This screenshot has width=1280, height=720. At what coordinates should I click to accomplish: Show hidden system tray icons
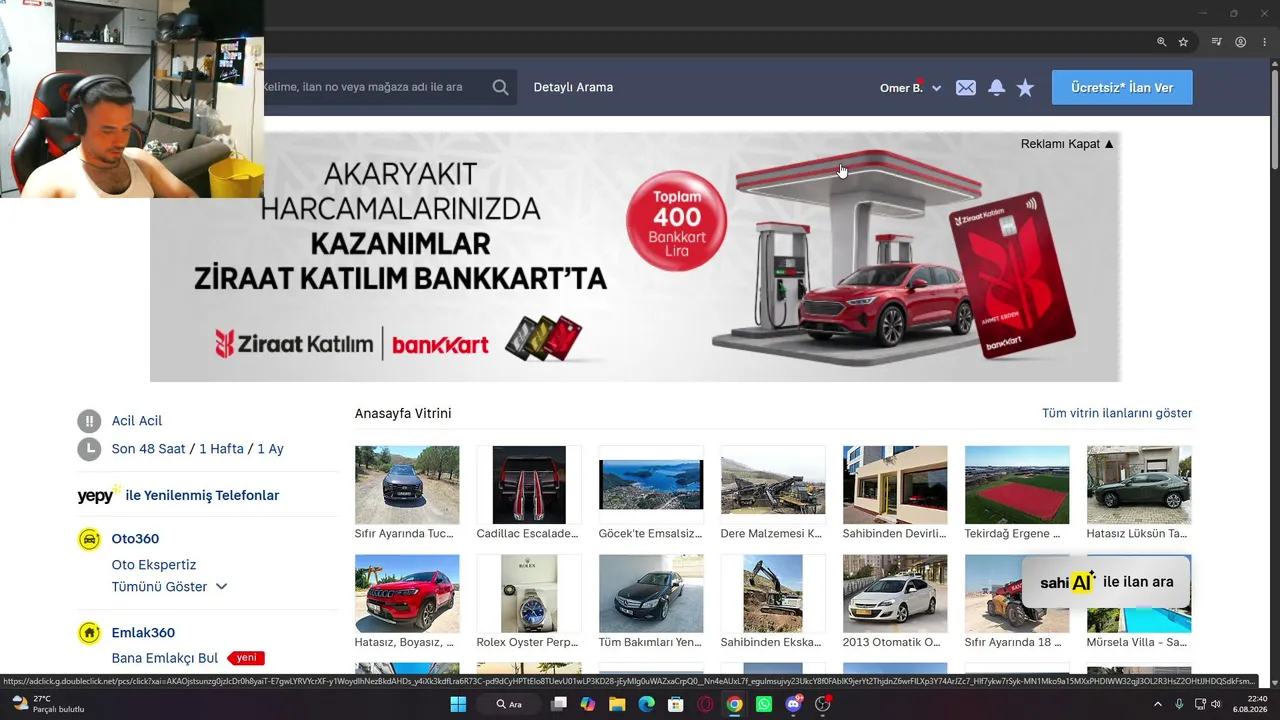1158,704
